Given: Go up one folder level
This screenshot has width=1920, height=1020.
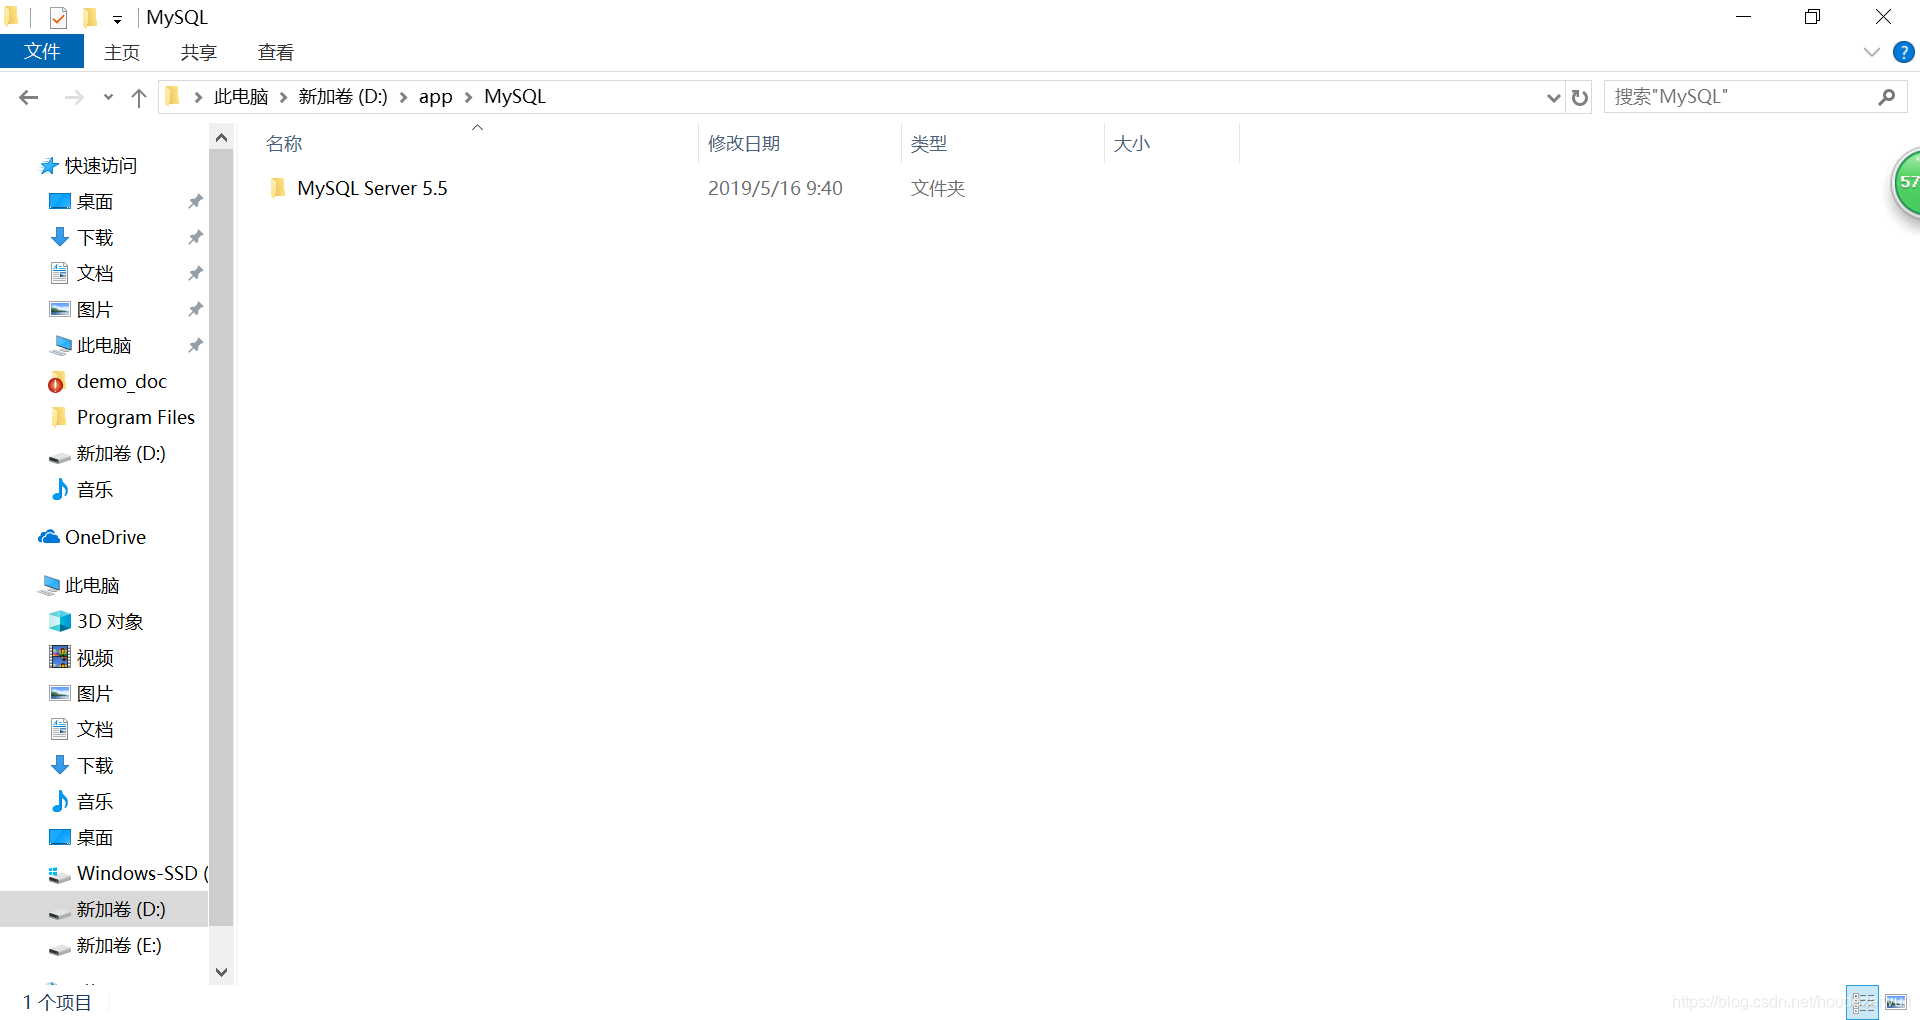Looking at the screenshot, I should pyautogui.click(x=139, y=97).
